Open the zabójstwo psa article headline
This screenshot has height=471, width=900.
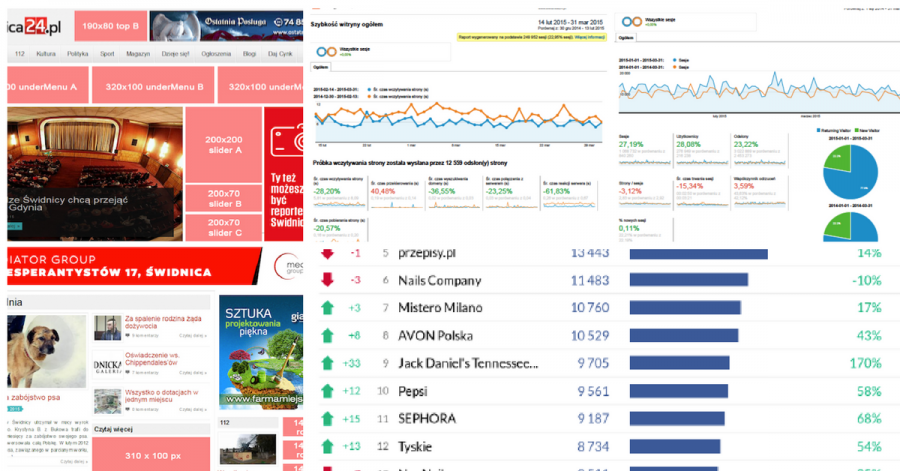(34, 397)
